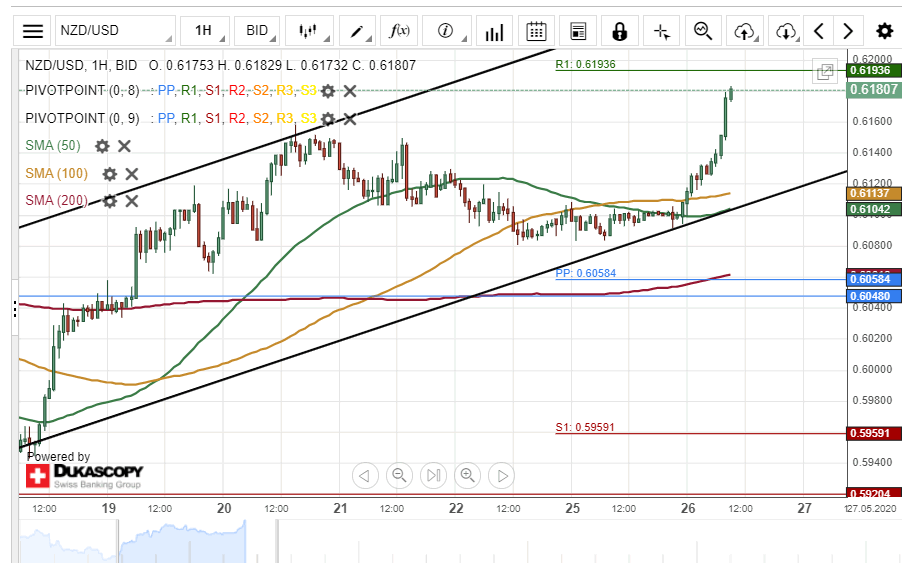
Task: Open chart settings gear in toolbar
Action: click(x=885, y=31)
